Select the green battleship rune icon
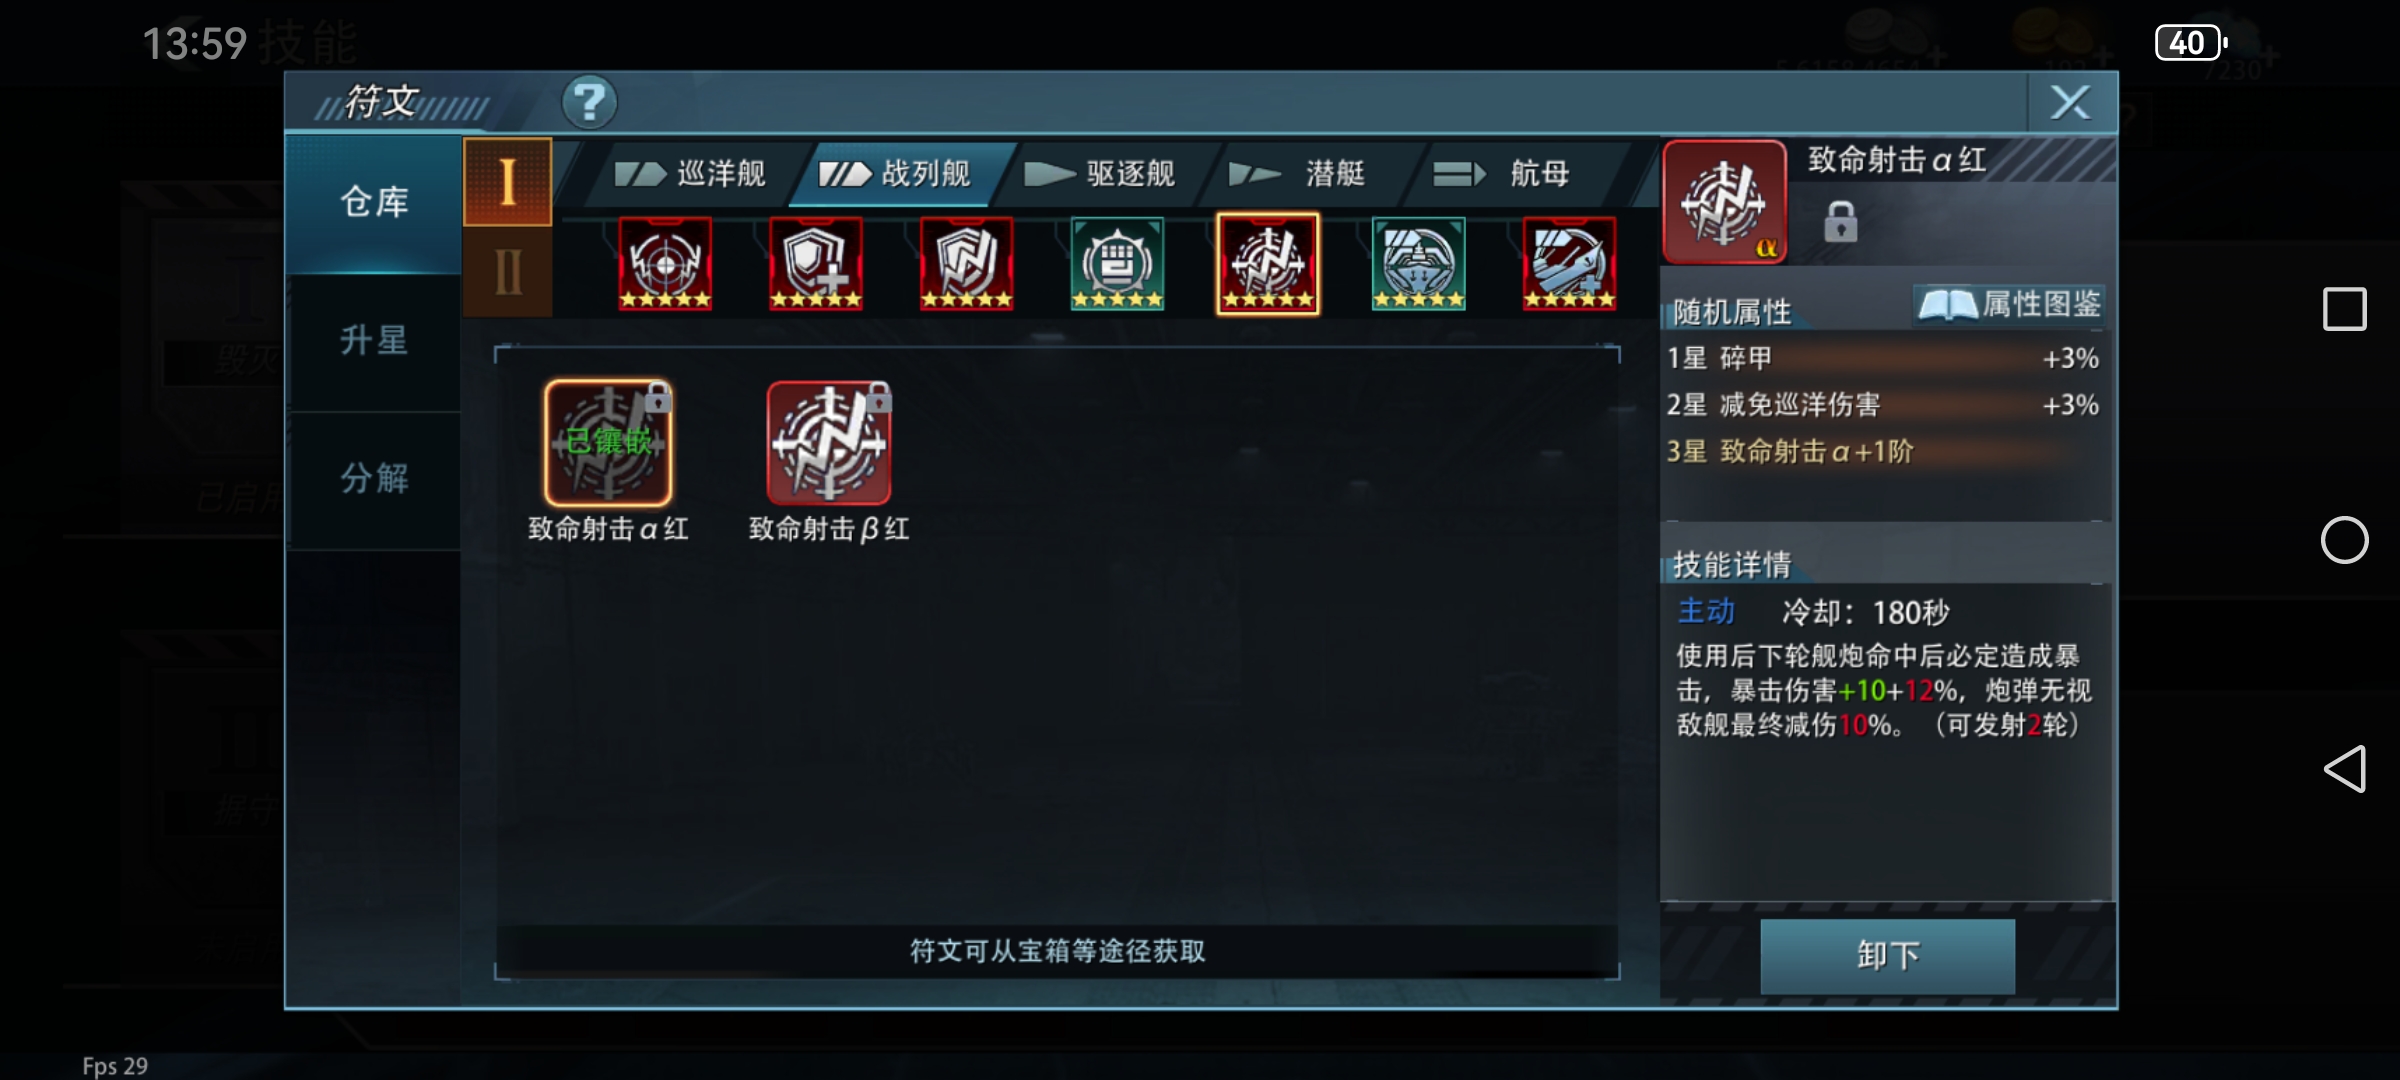 [1419, 263]
